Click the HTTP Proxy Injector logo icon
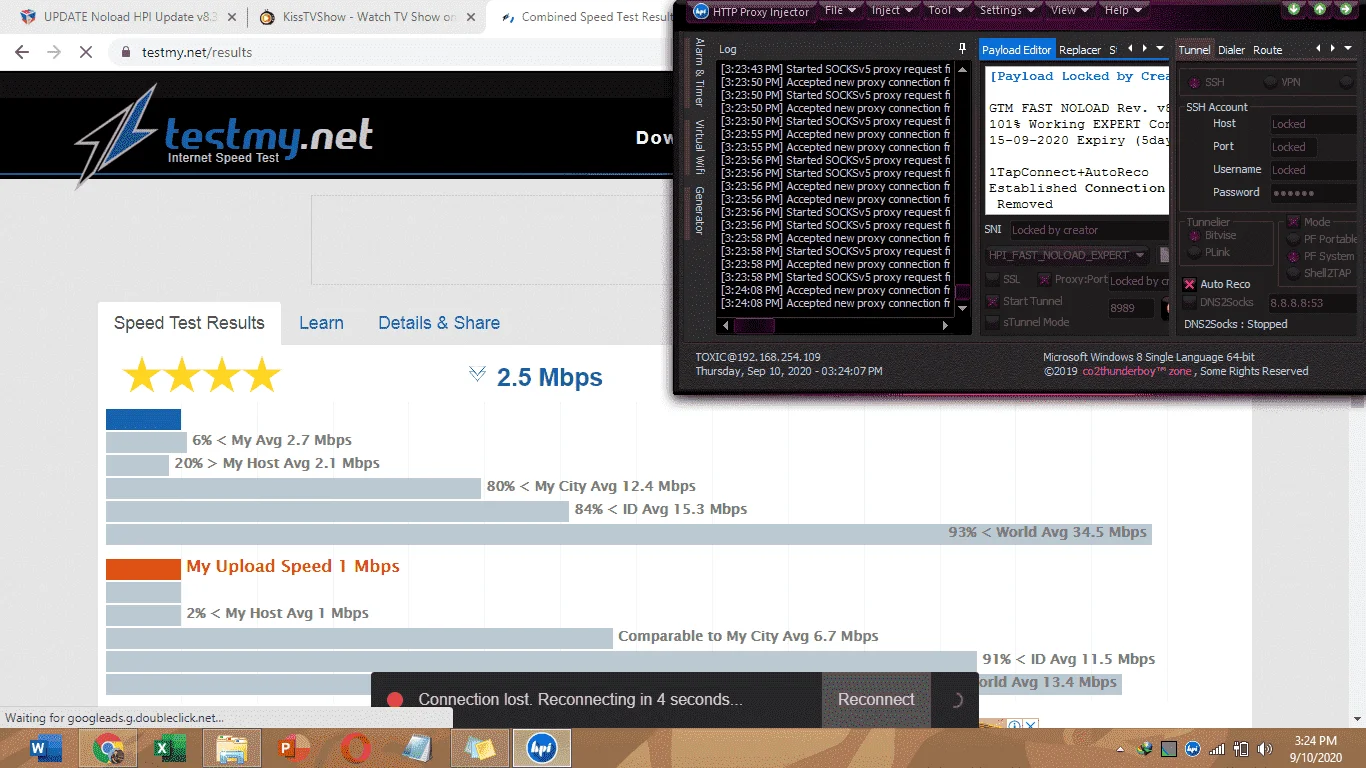 click(x=700, y=12)
